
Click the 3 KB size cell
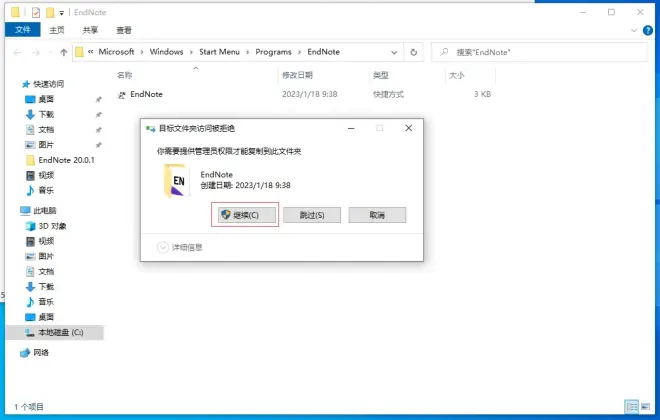click(482, 94)
